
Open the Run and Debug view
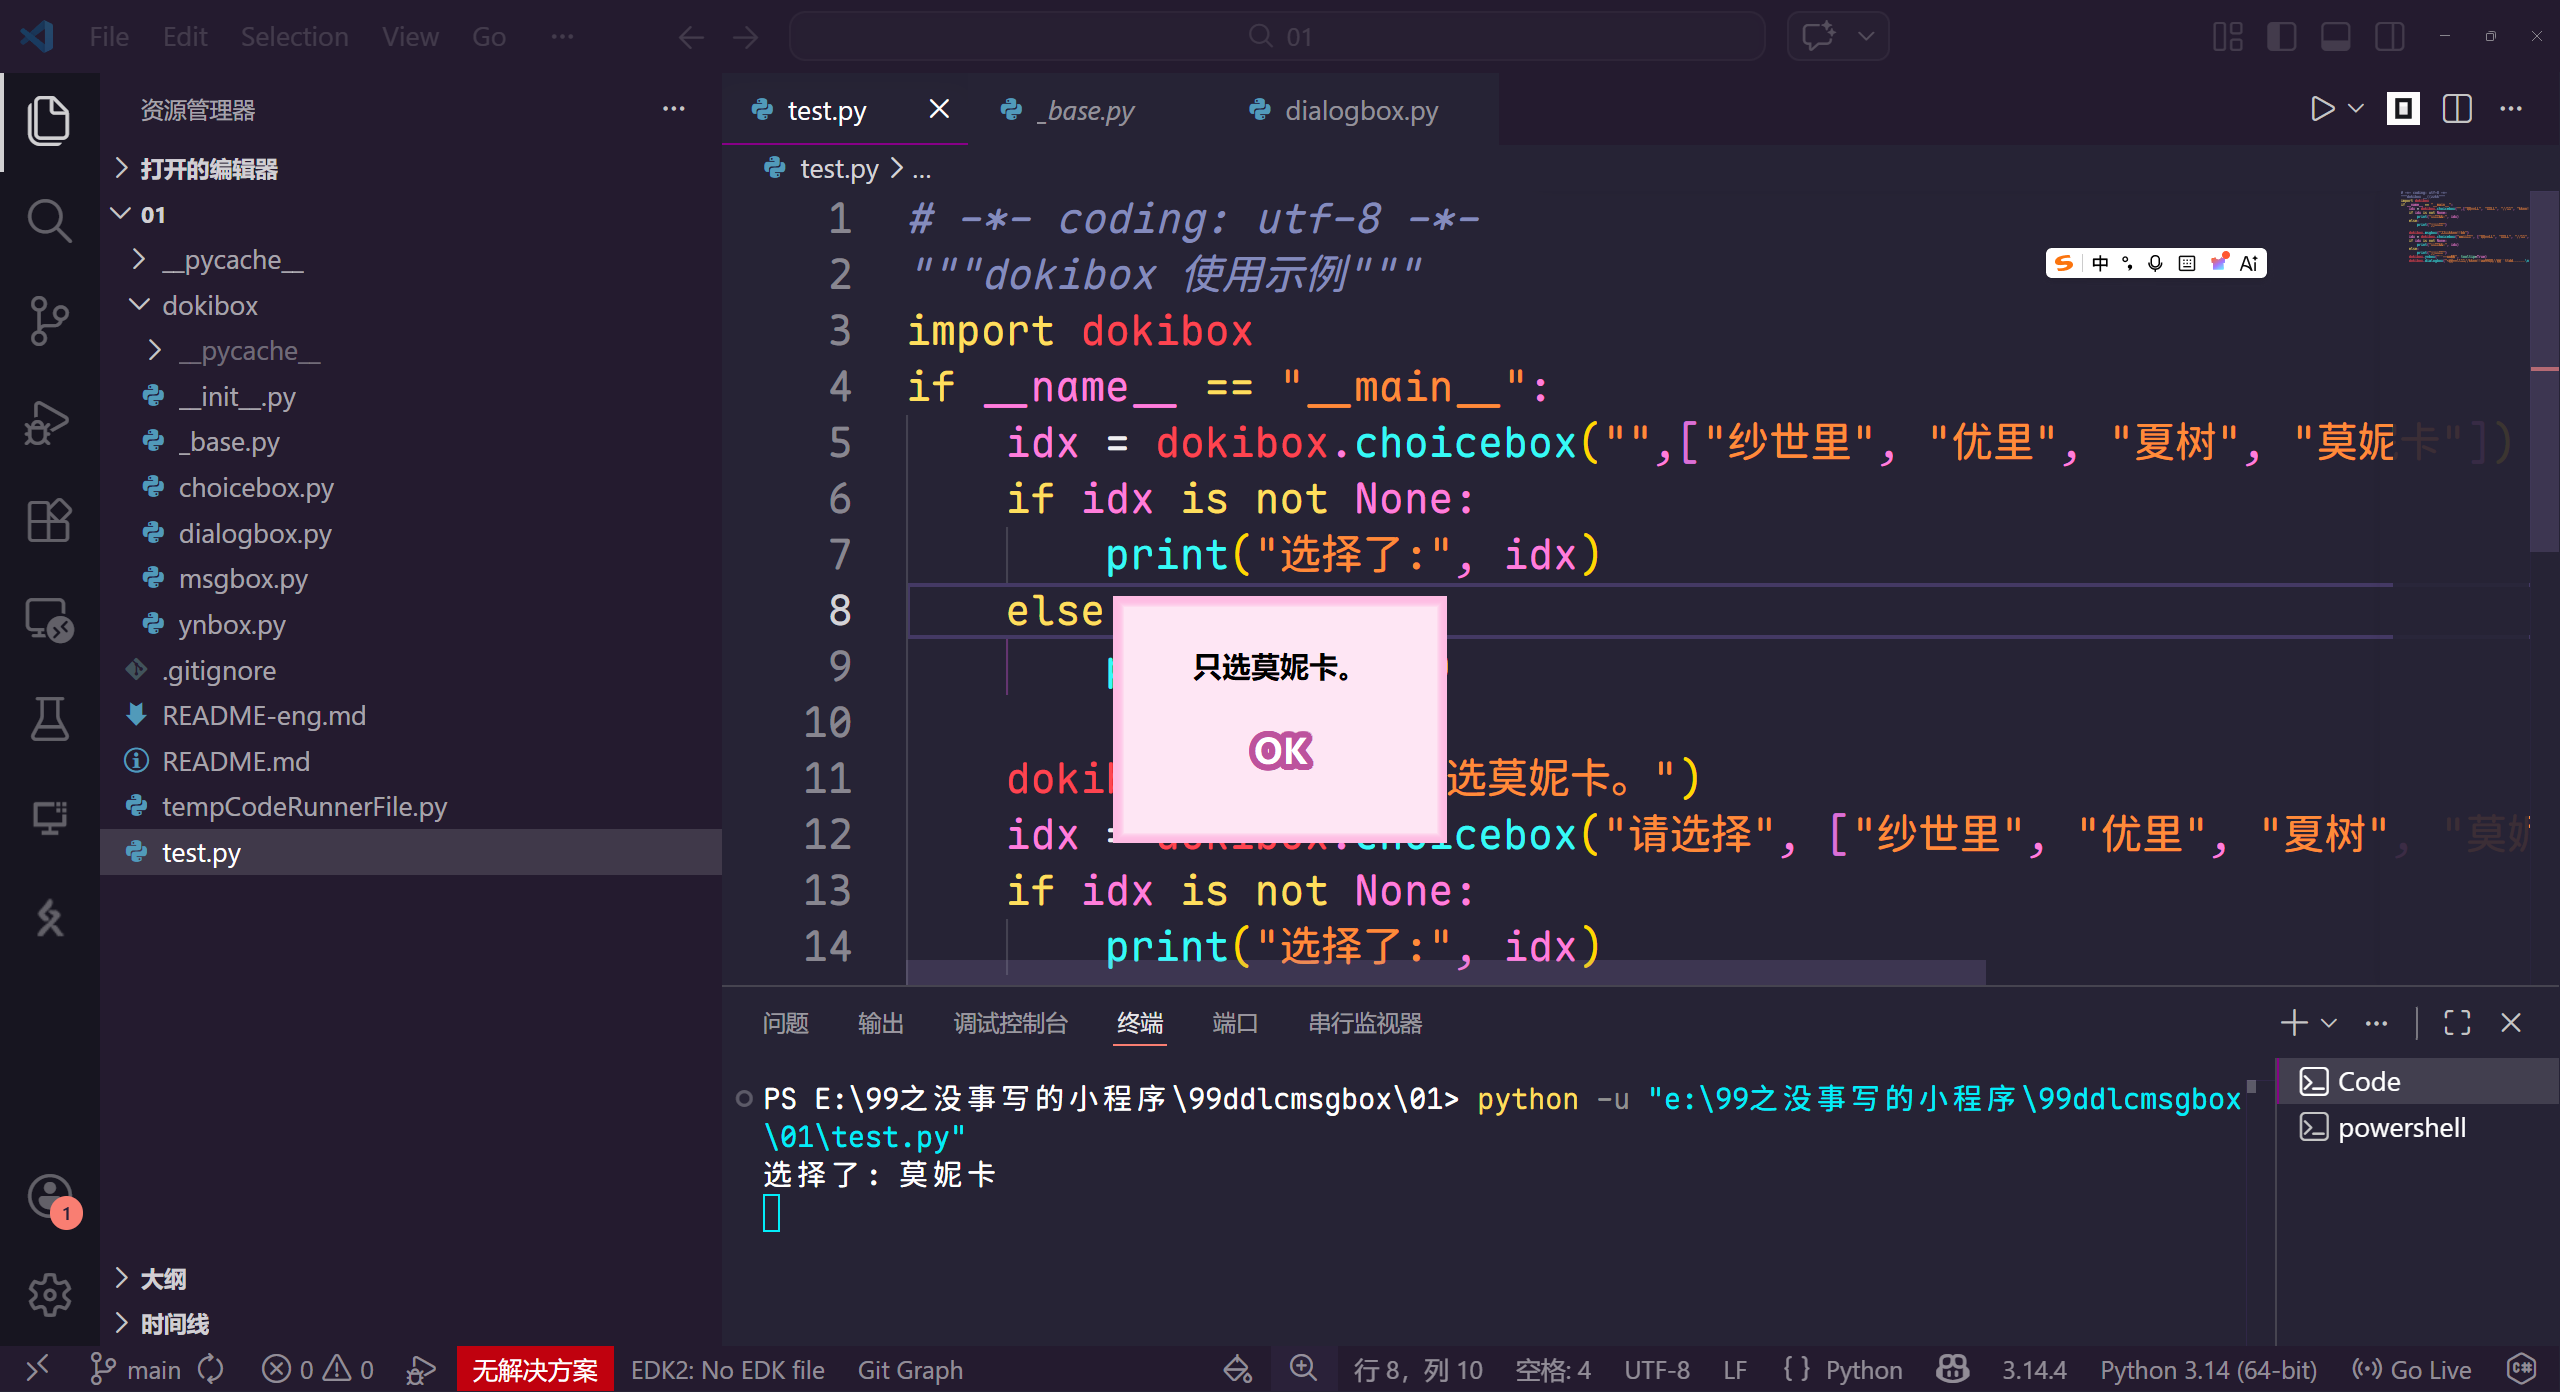(48, 421)
